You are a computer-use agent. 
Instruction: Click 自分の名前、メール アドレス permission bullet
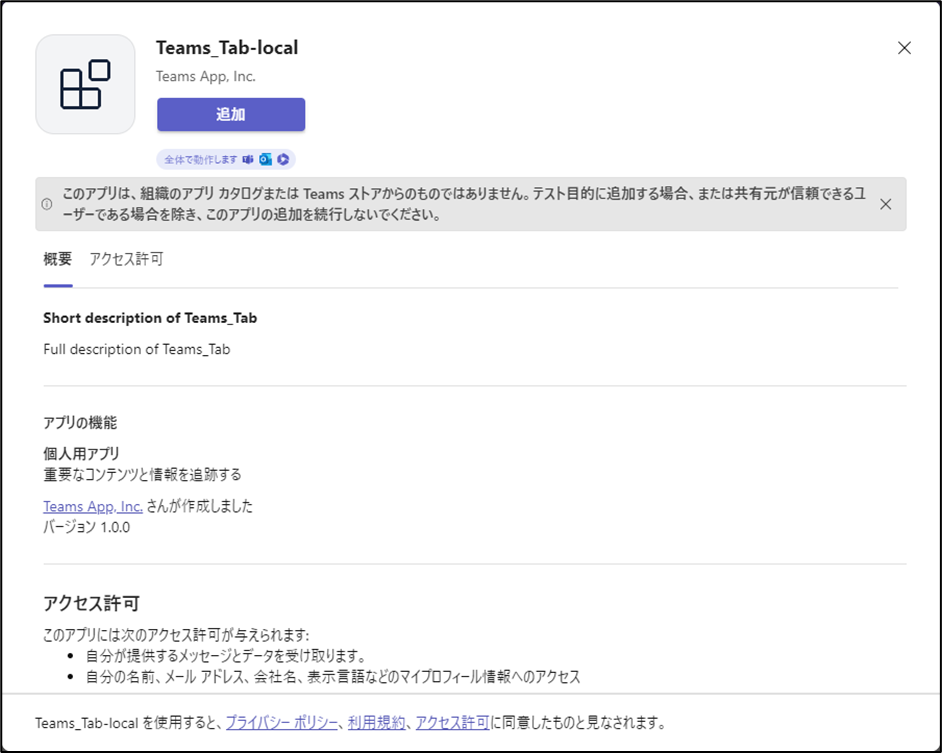(333, 677)
